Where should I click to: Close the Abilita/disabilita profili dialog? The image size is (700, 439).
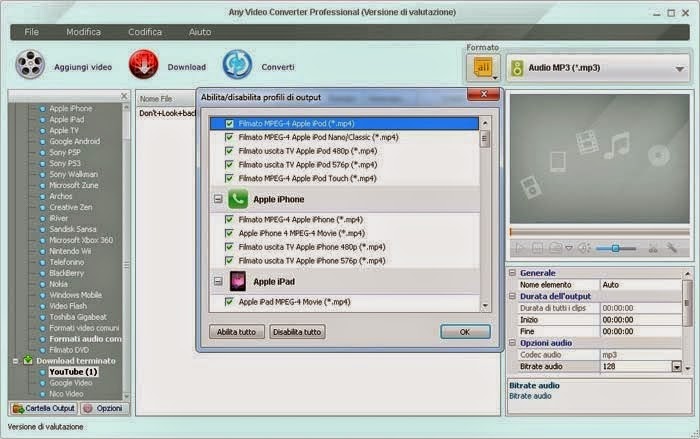click(x=483, y=94)
